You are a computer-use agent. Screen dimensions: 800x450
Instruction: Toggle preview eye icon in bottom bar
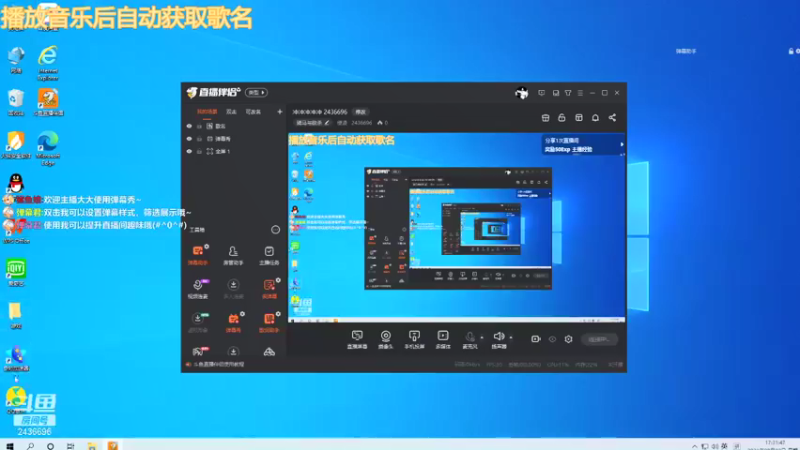point(553,339)
